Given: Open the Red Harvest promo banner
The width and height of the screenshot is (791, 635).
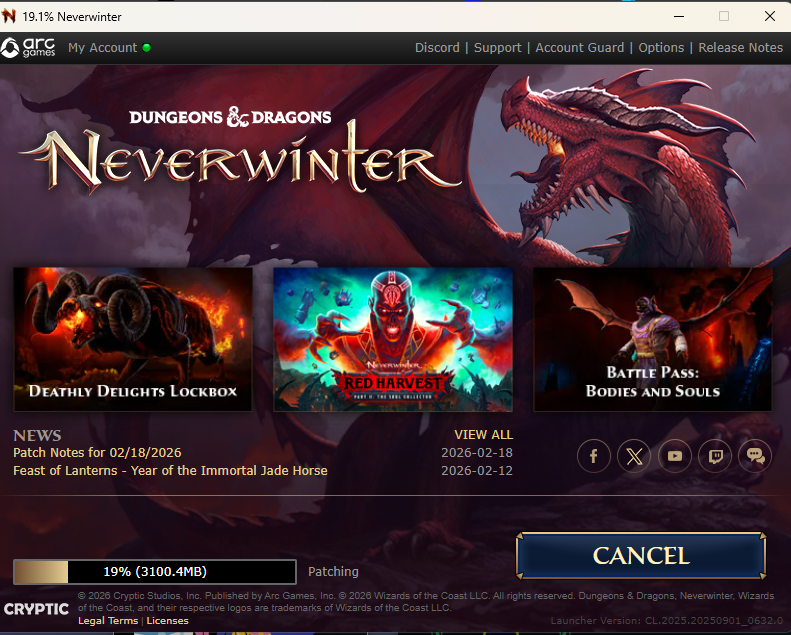Looking at the screenshot, I should click(393, 339).
